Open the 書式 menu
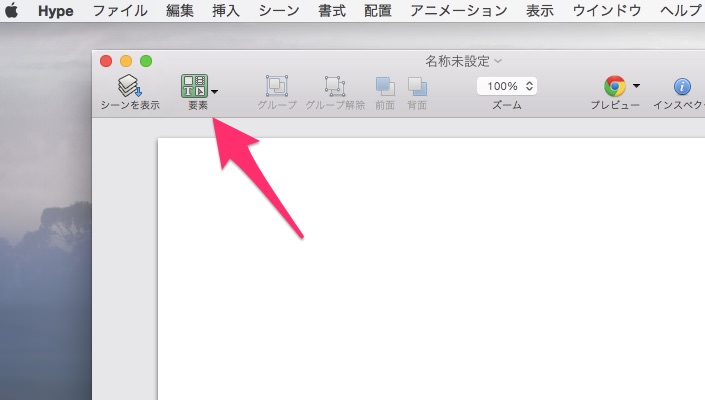 [x=332, y=10]
